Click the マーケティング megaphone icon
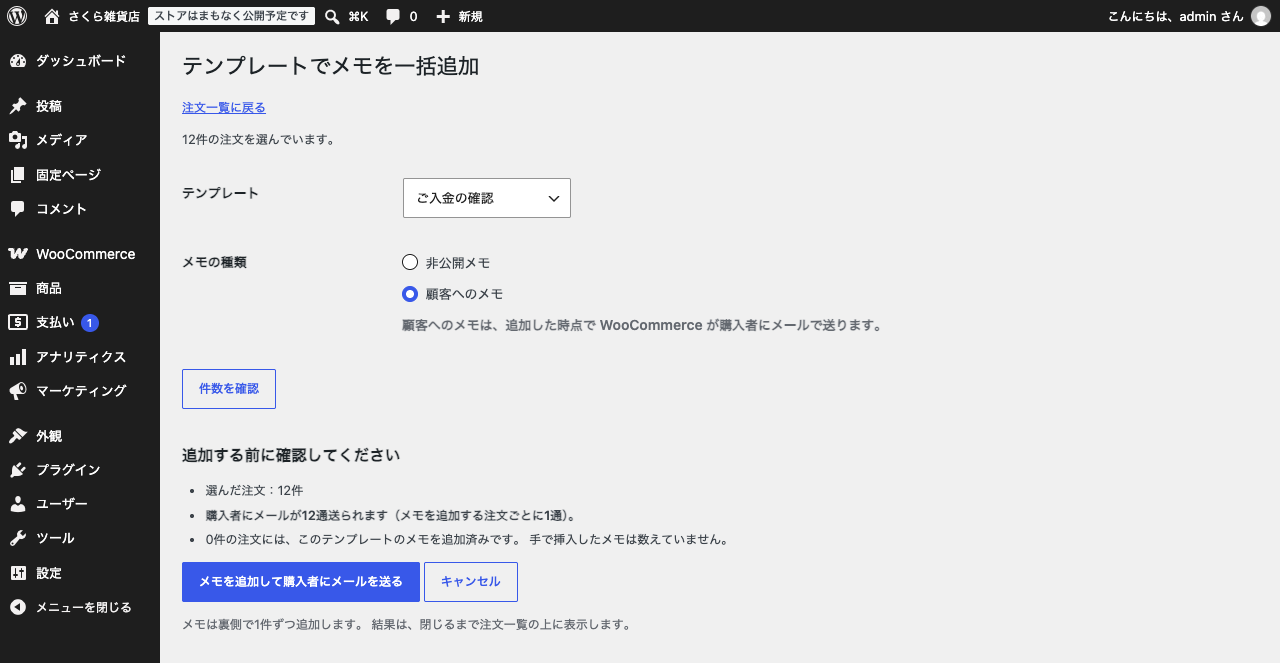The width and height of the screenshot is (1280, 663). [x=18, y=391]
